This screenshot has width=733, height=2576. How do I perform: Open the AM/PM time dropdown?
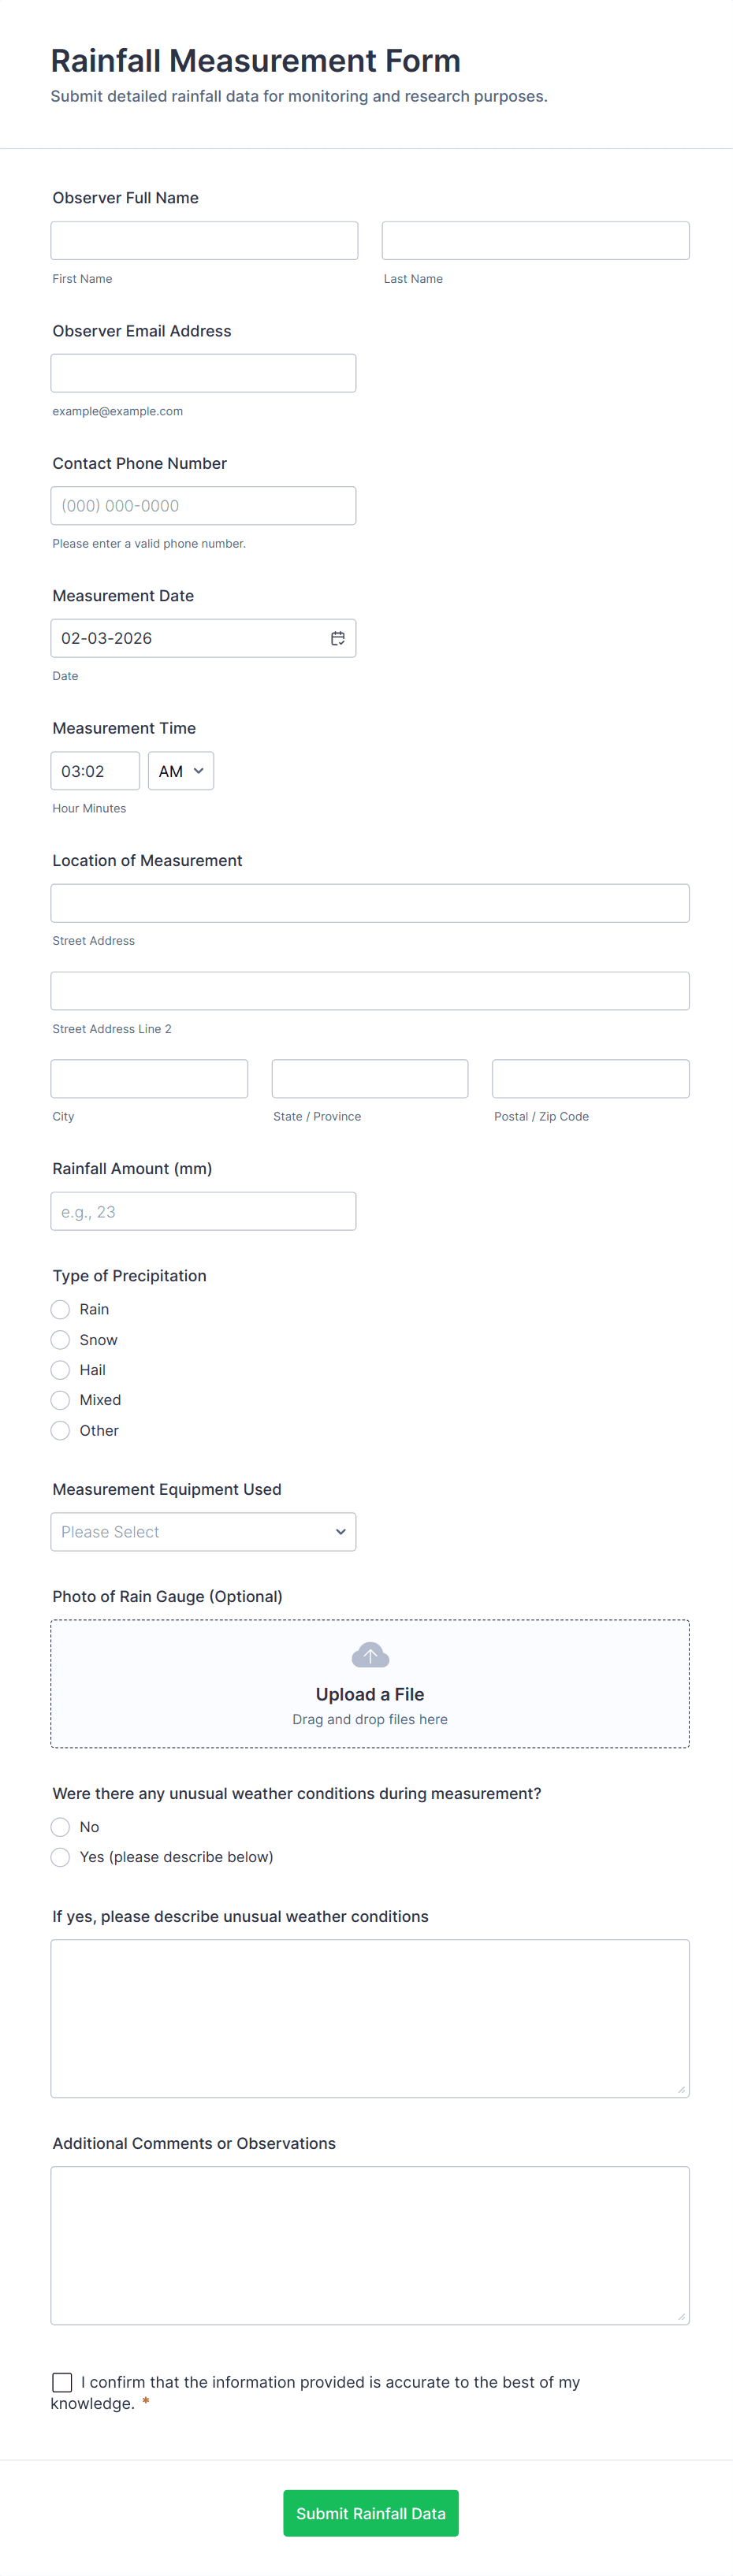coord(181,771)
